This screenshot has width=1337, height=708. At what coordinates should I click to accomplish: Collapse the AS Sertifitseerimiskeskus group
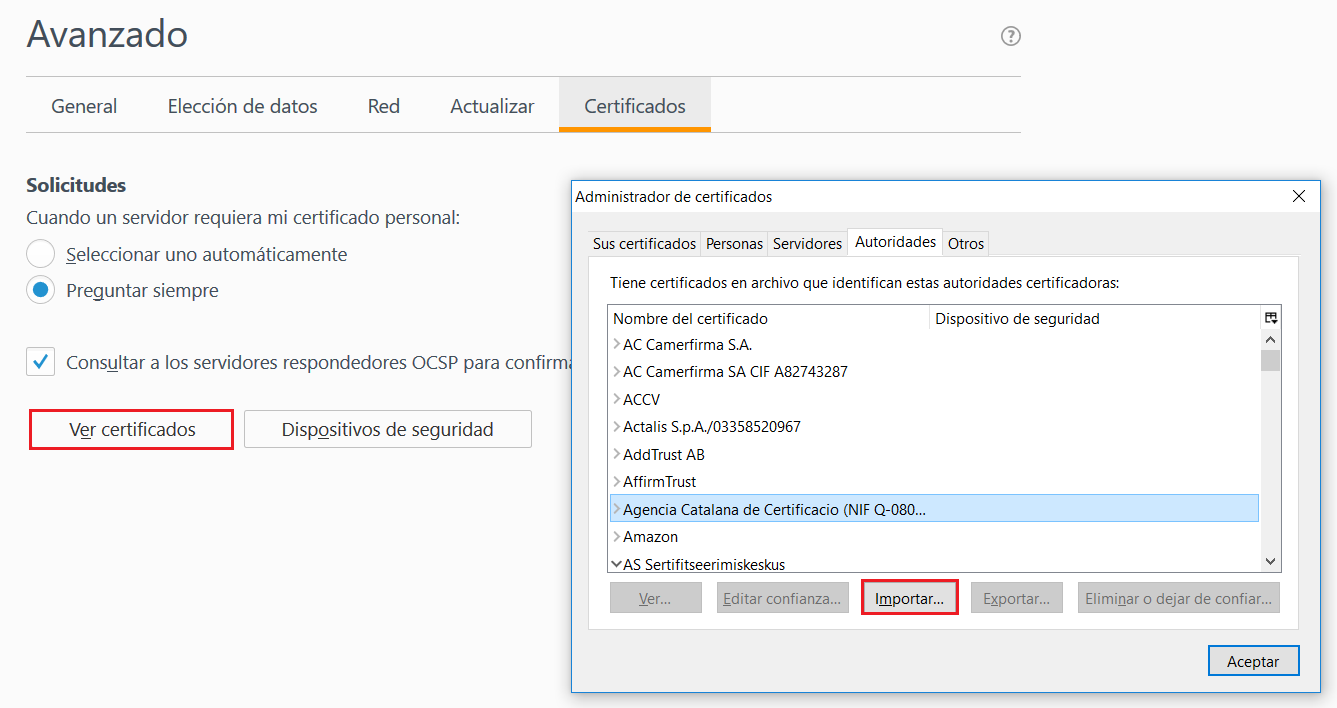616,564
